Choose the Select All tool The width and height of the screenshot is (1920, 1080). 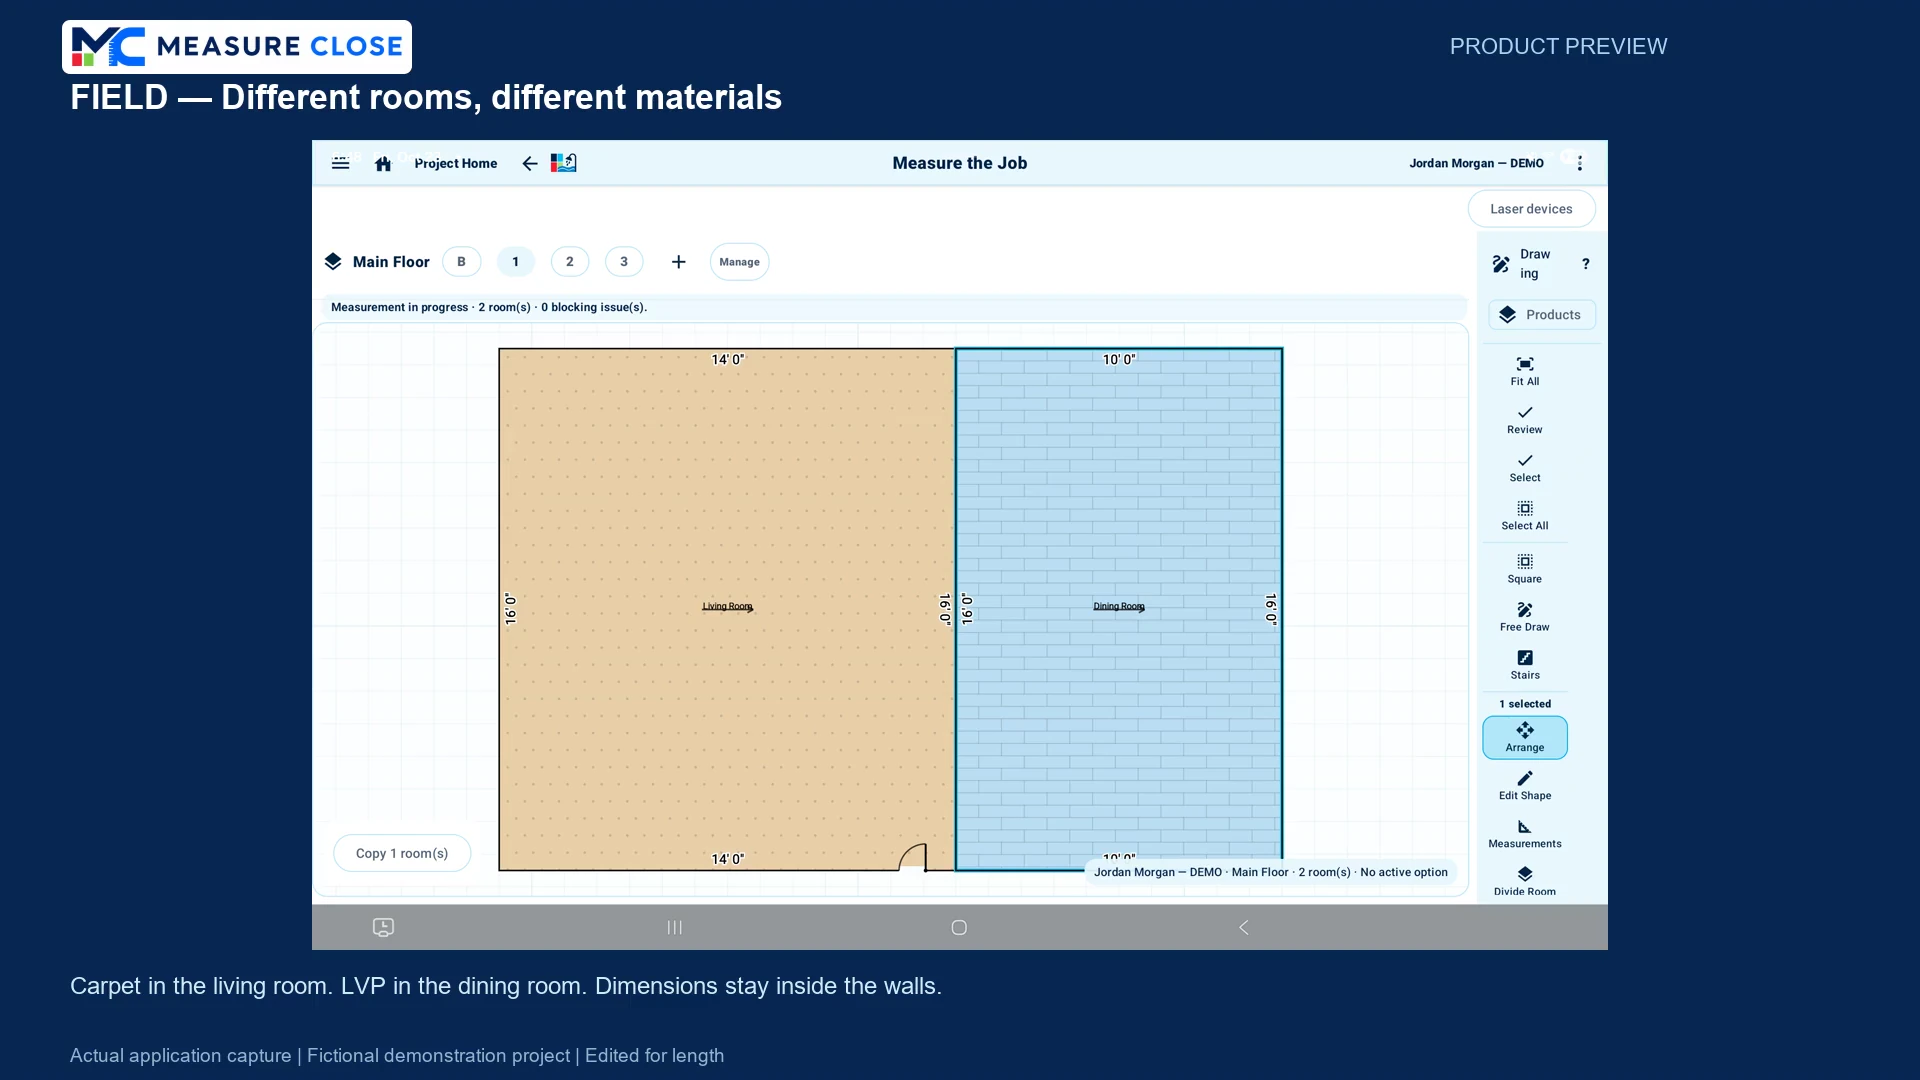tap(1525, 516)
